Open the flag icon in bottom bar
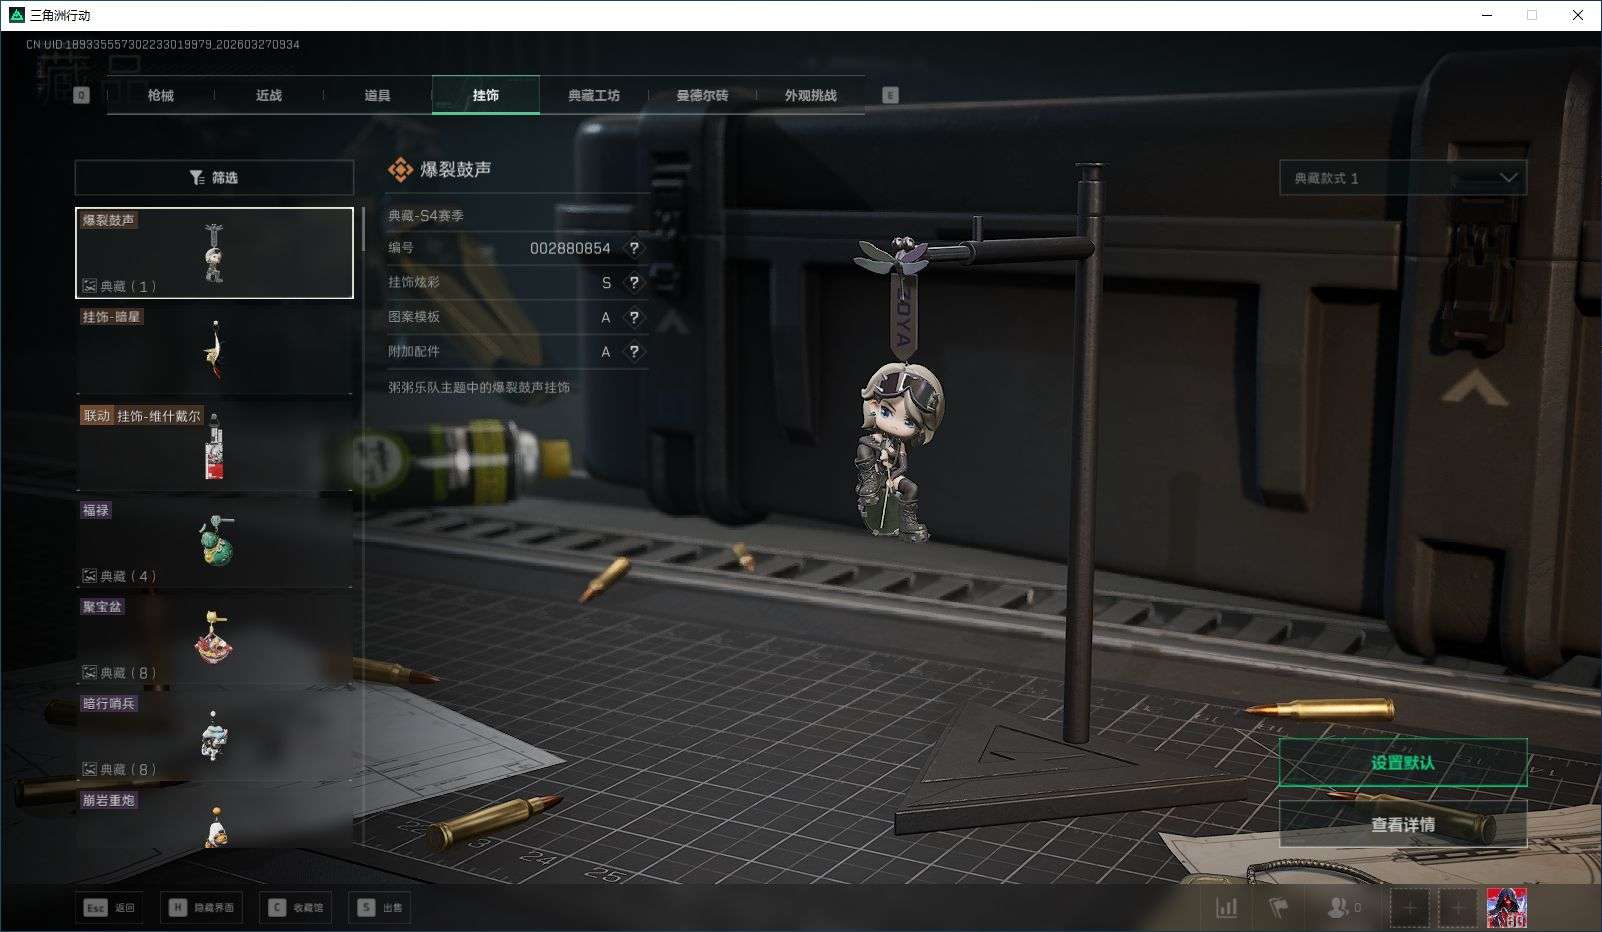 click(x=1279, y=907)
